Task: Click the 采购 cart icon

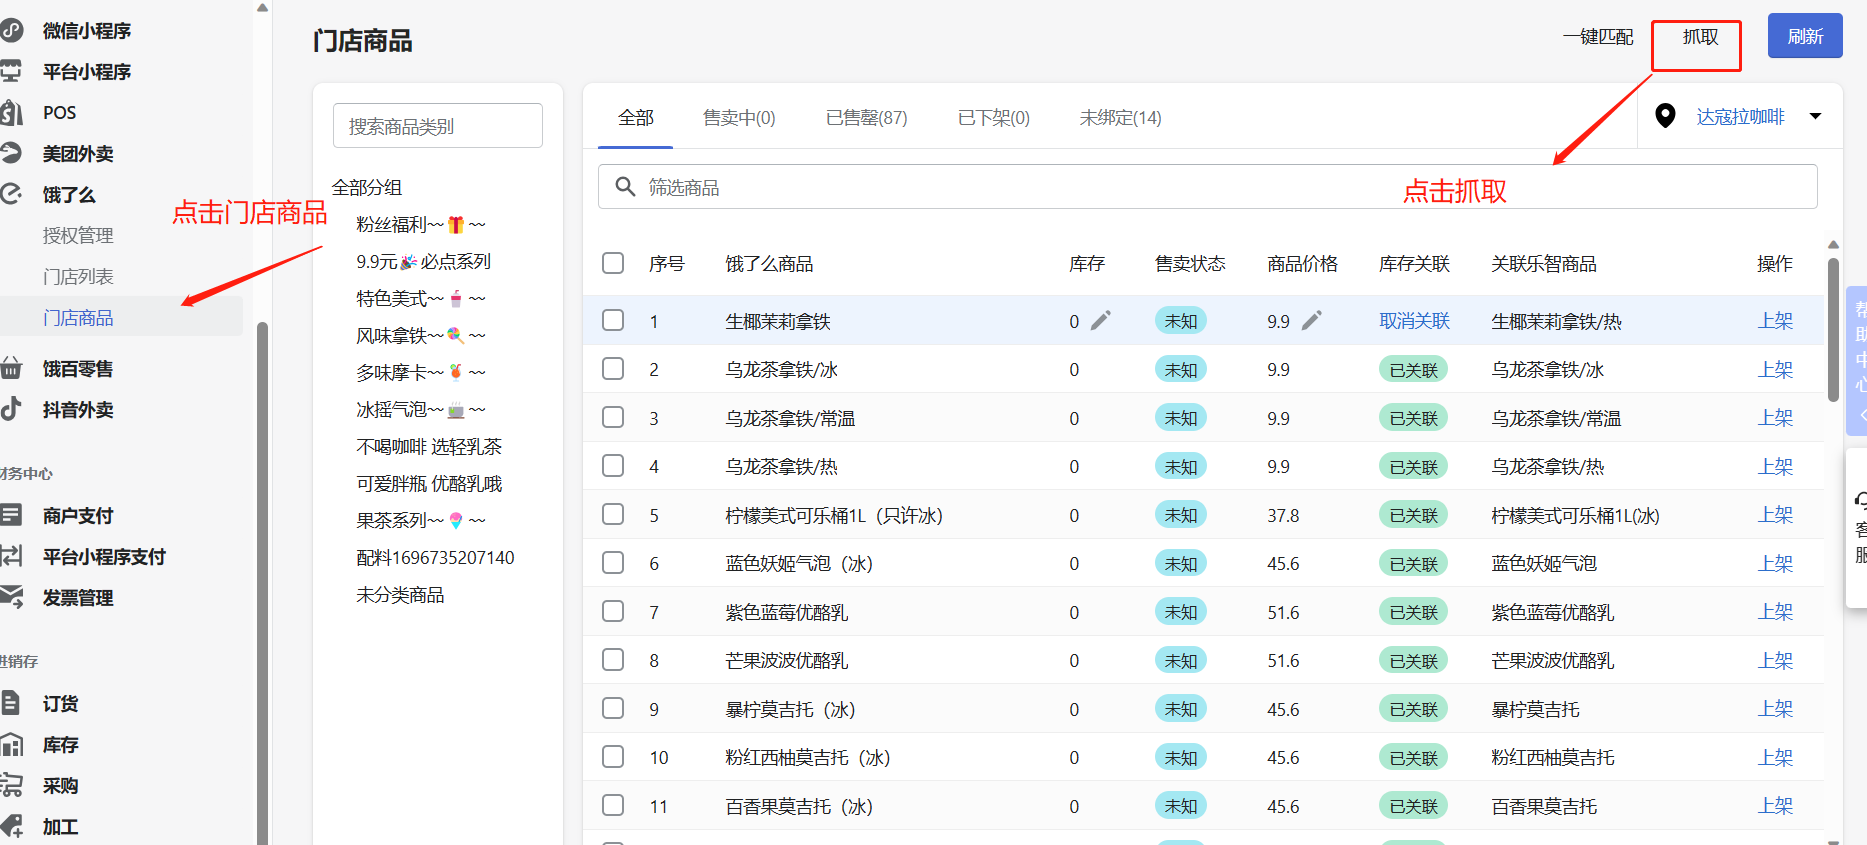Action: pyautogui.click(x=11, y=785)
